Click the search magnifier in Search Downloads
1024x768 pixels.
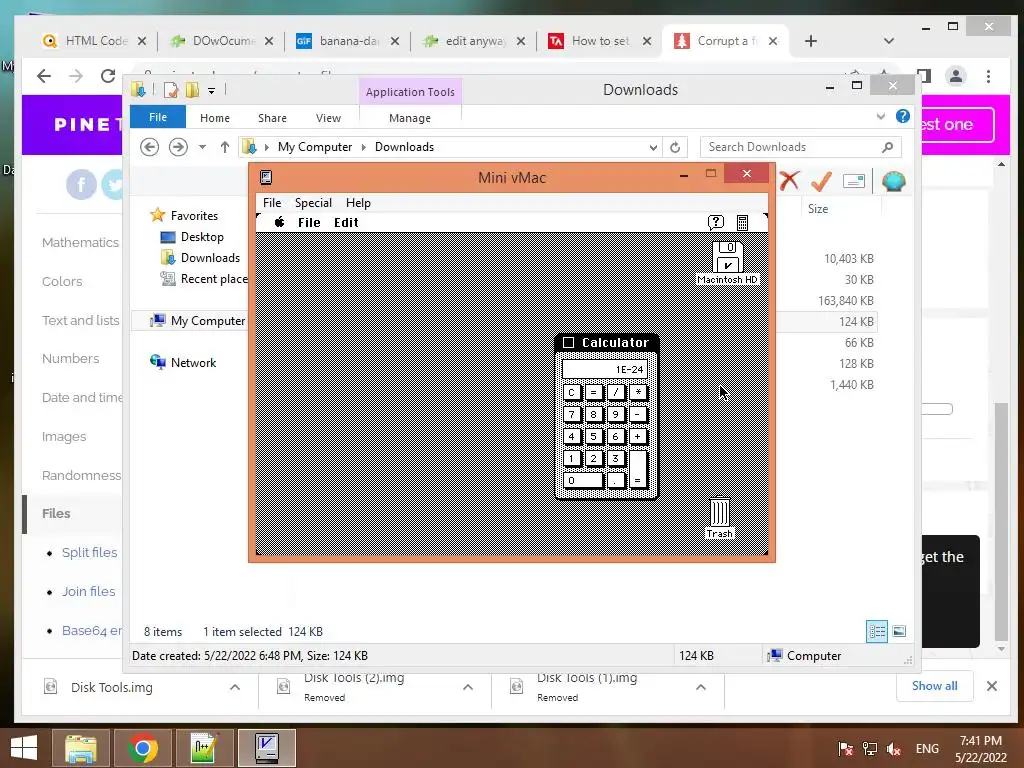click(887, 147)
